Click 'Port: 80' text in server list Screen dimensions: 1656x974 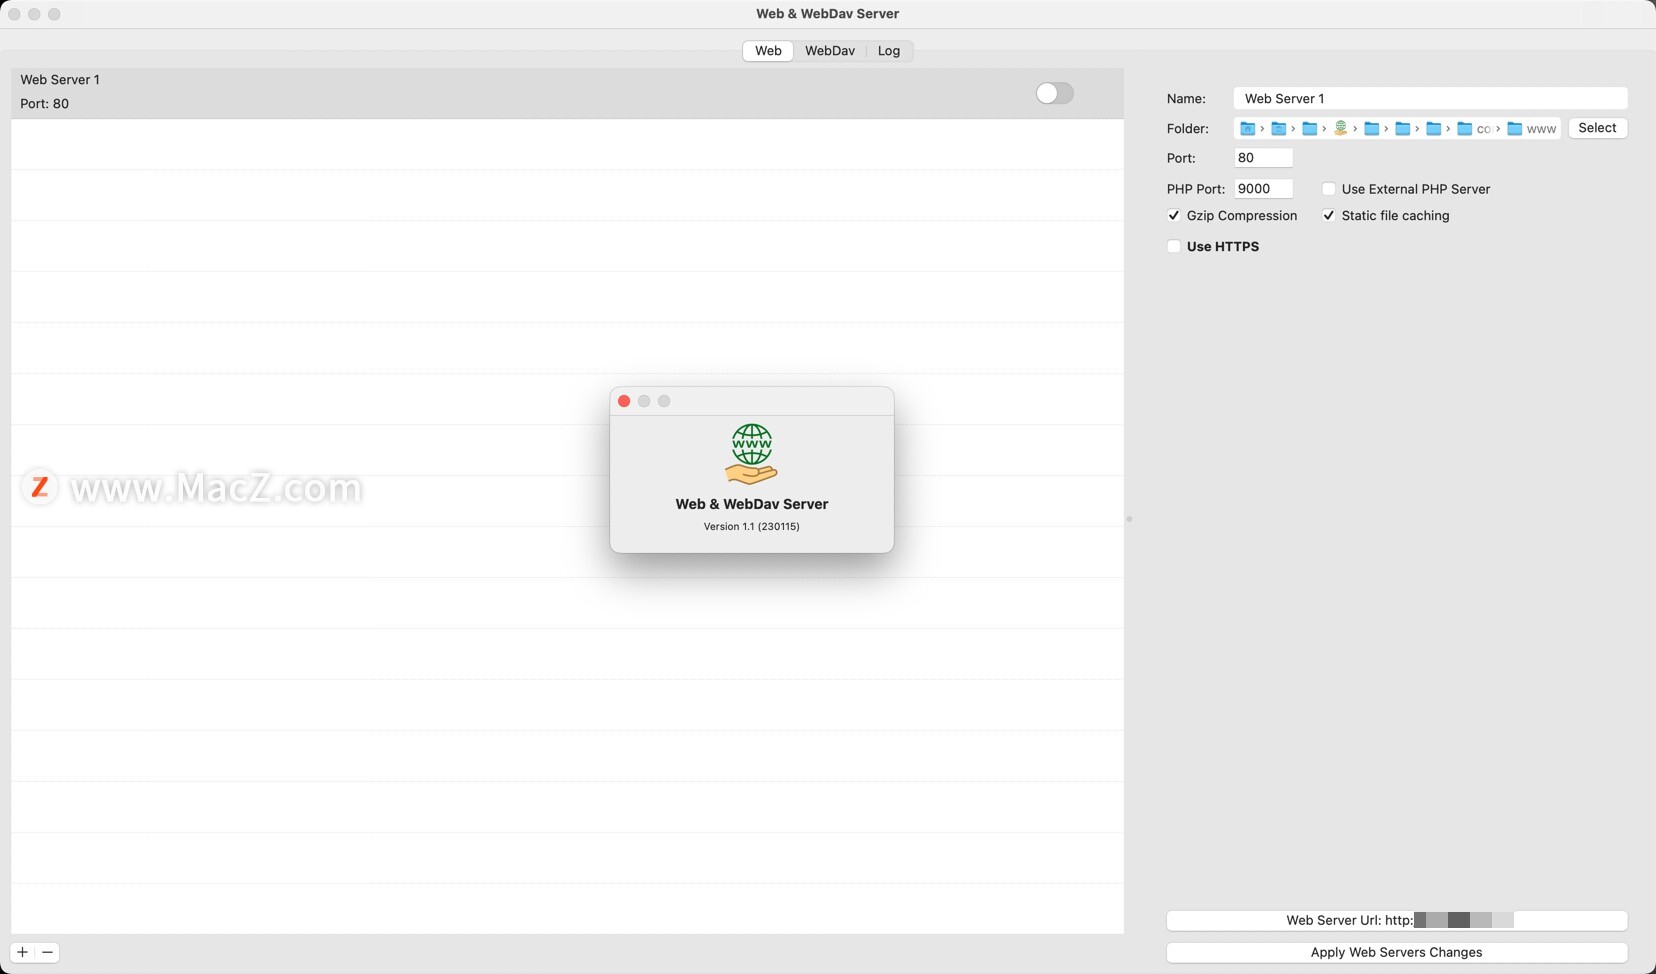pyautogui.click(x=44, y=104)
